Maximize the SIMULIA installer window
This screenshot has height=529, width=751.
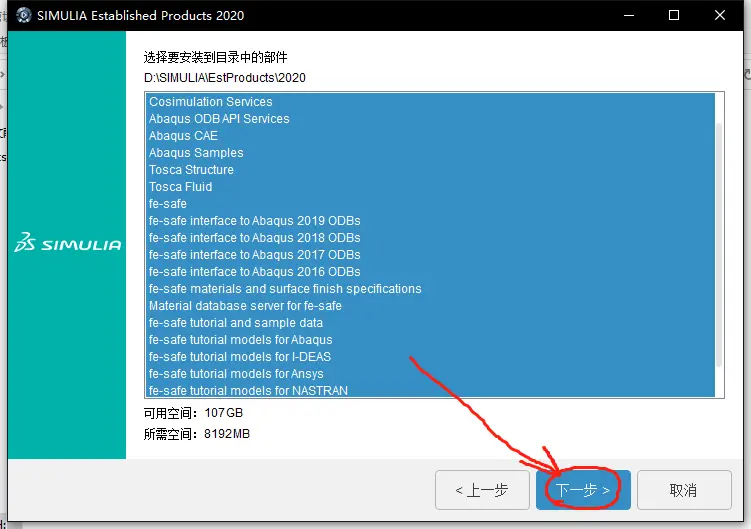click(x=674, y=15)
